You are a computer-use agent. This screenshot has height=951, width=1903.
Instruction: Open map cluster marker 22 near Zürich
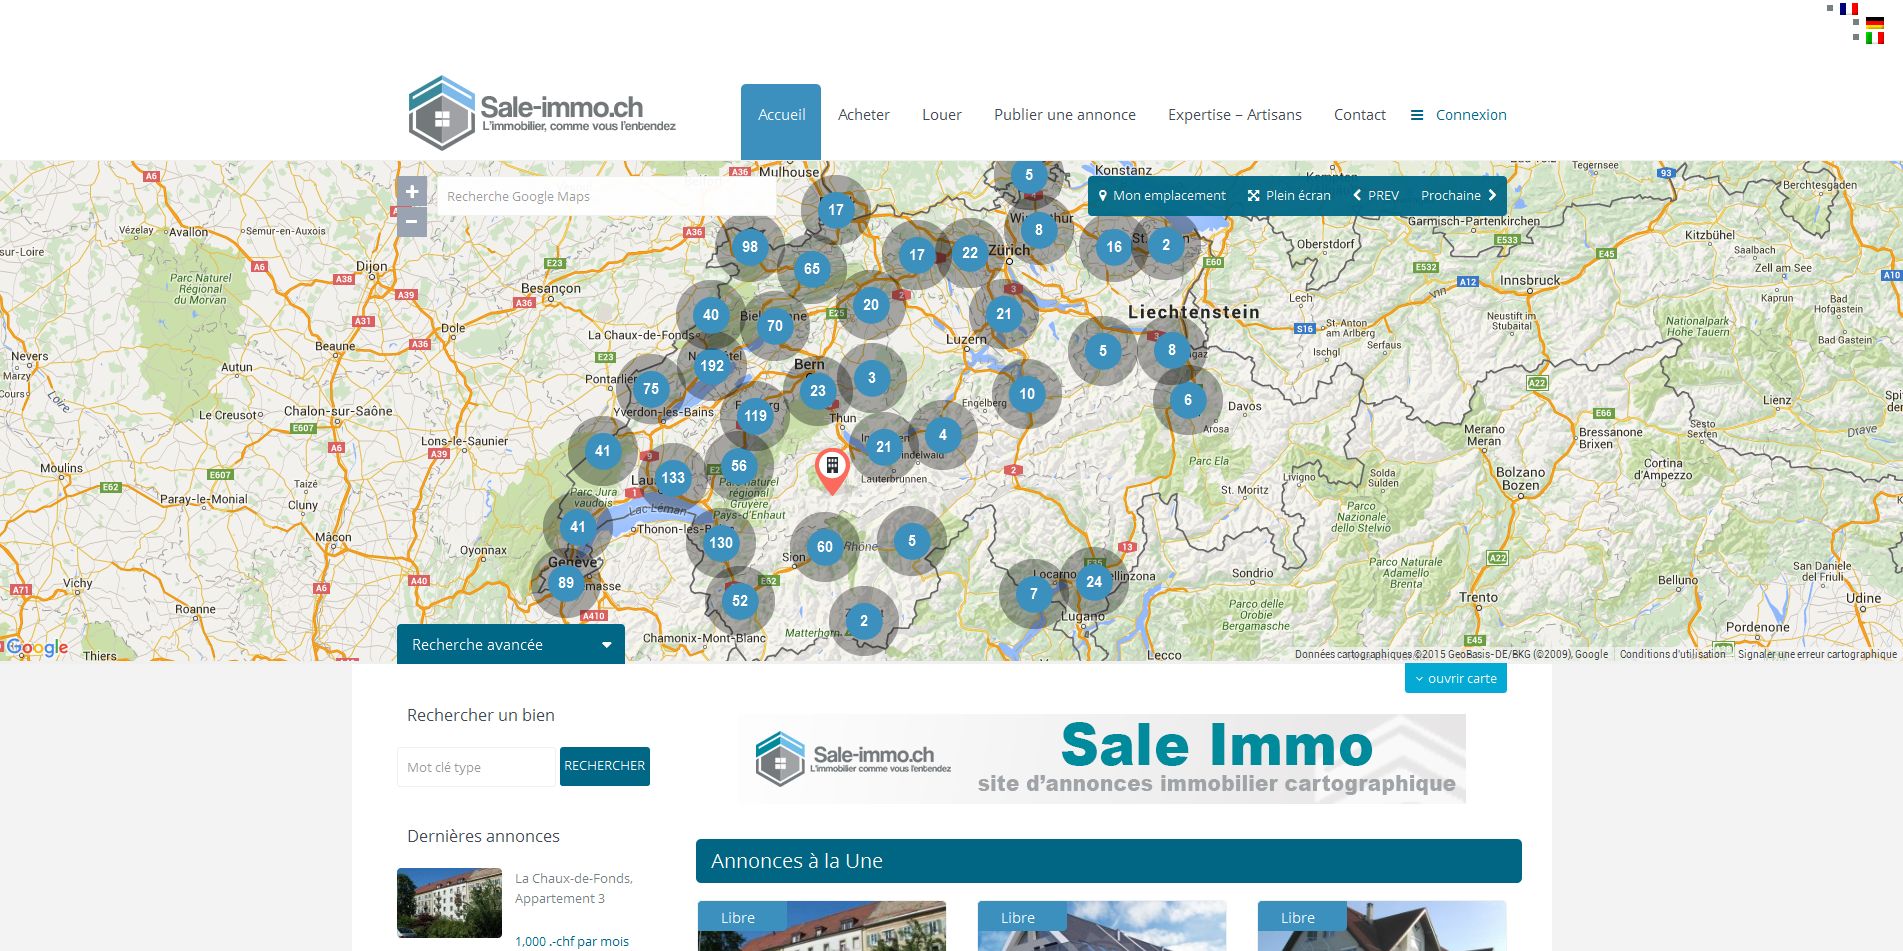(x=970, y=253)
